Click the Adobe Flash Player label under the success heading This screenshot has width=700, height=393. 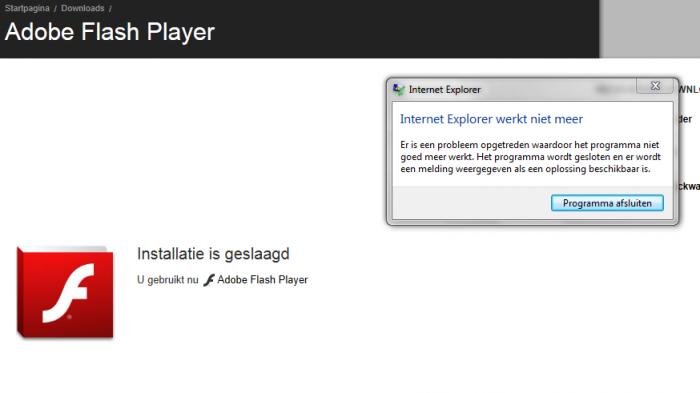(262, 280)
